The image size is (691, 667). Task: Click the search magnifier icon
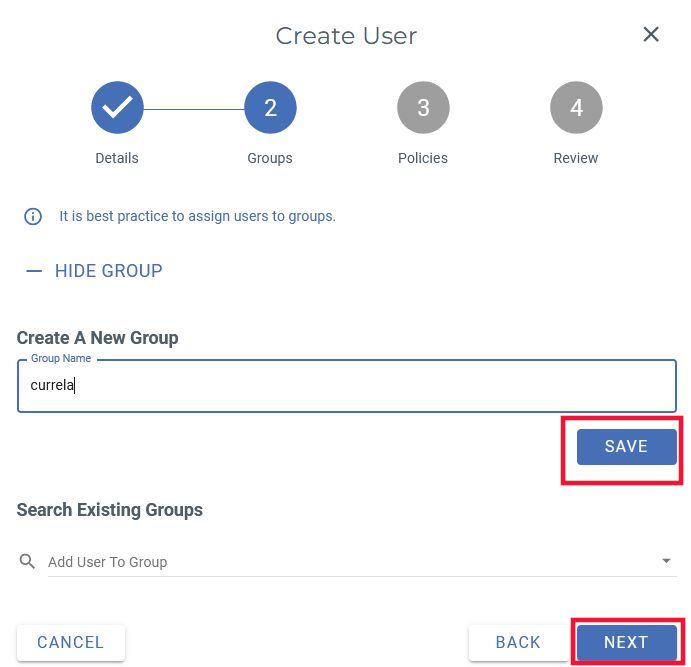coord(28,562)
